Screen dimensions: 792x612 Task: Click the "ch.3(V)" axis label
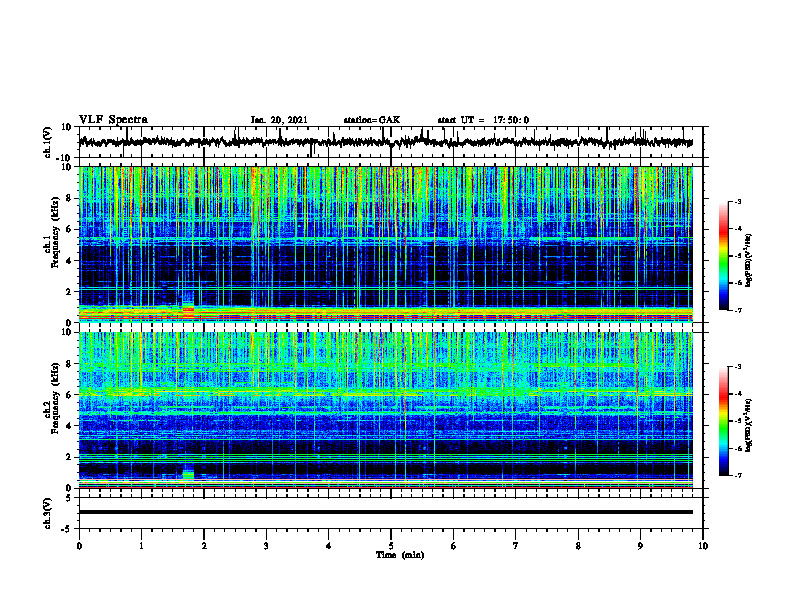coord(48,514)
